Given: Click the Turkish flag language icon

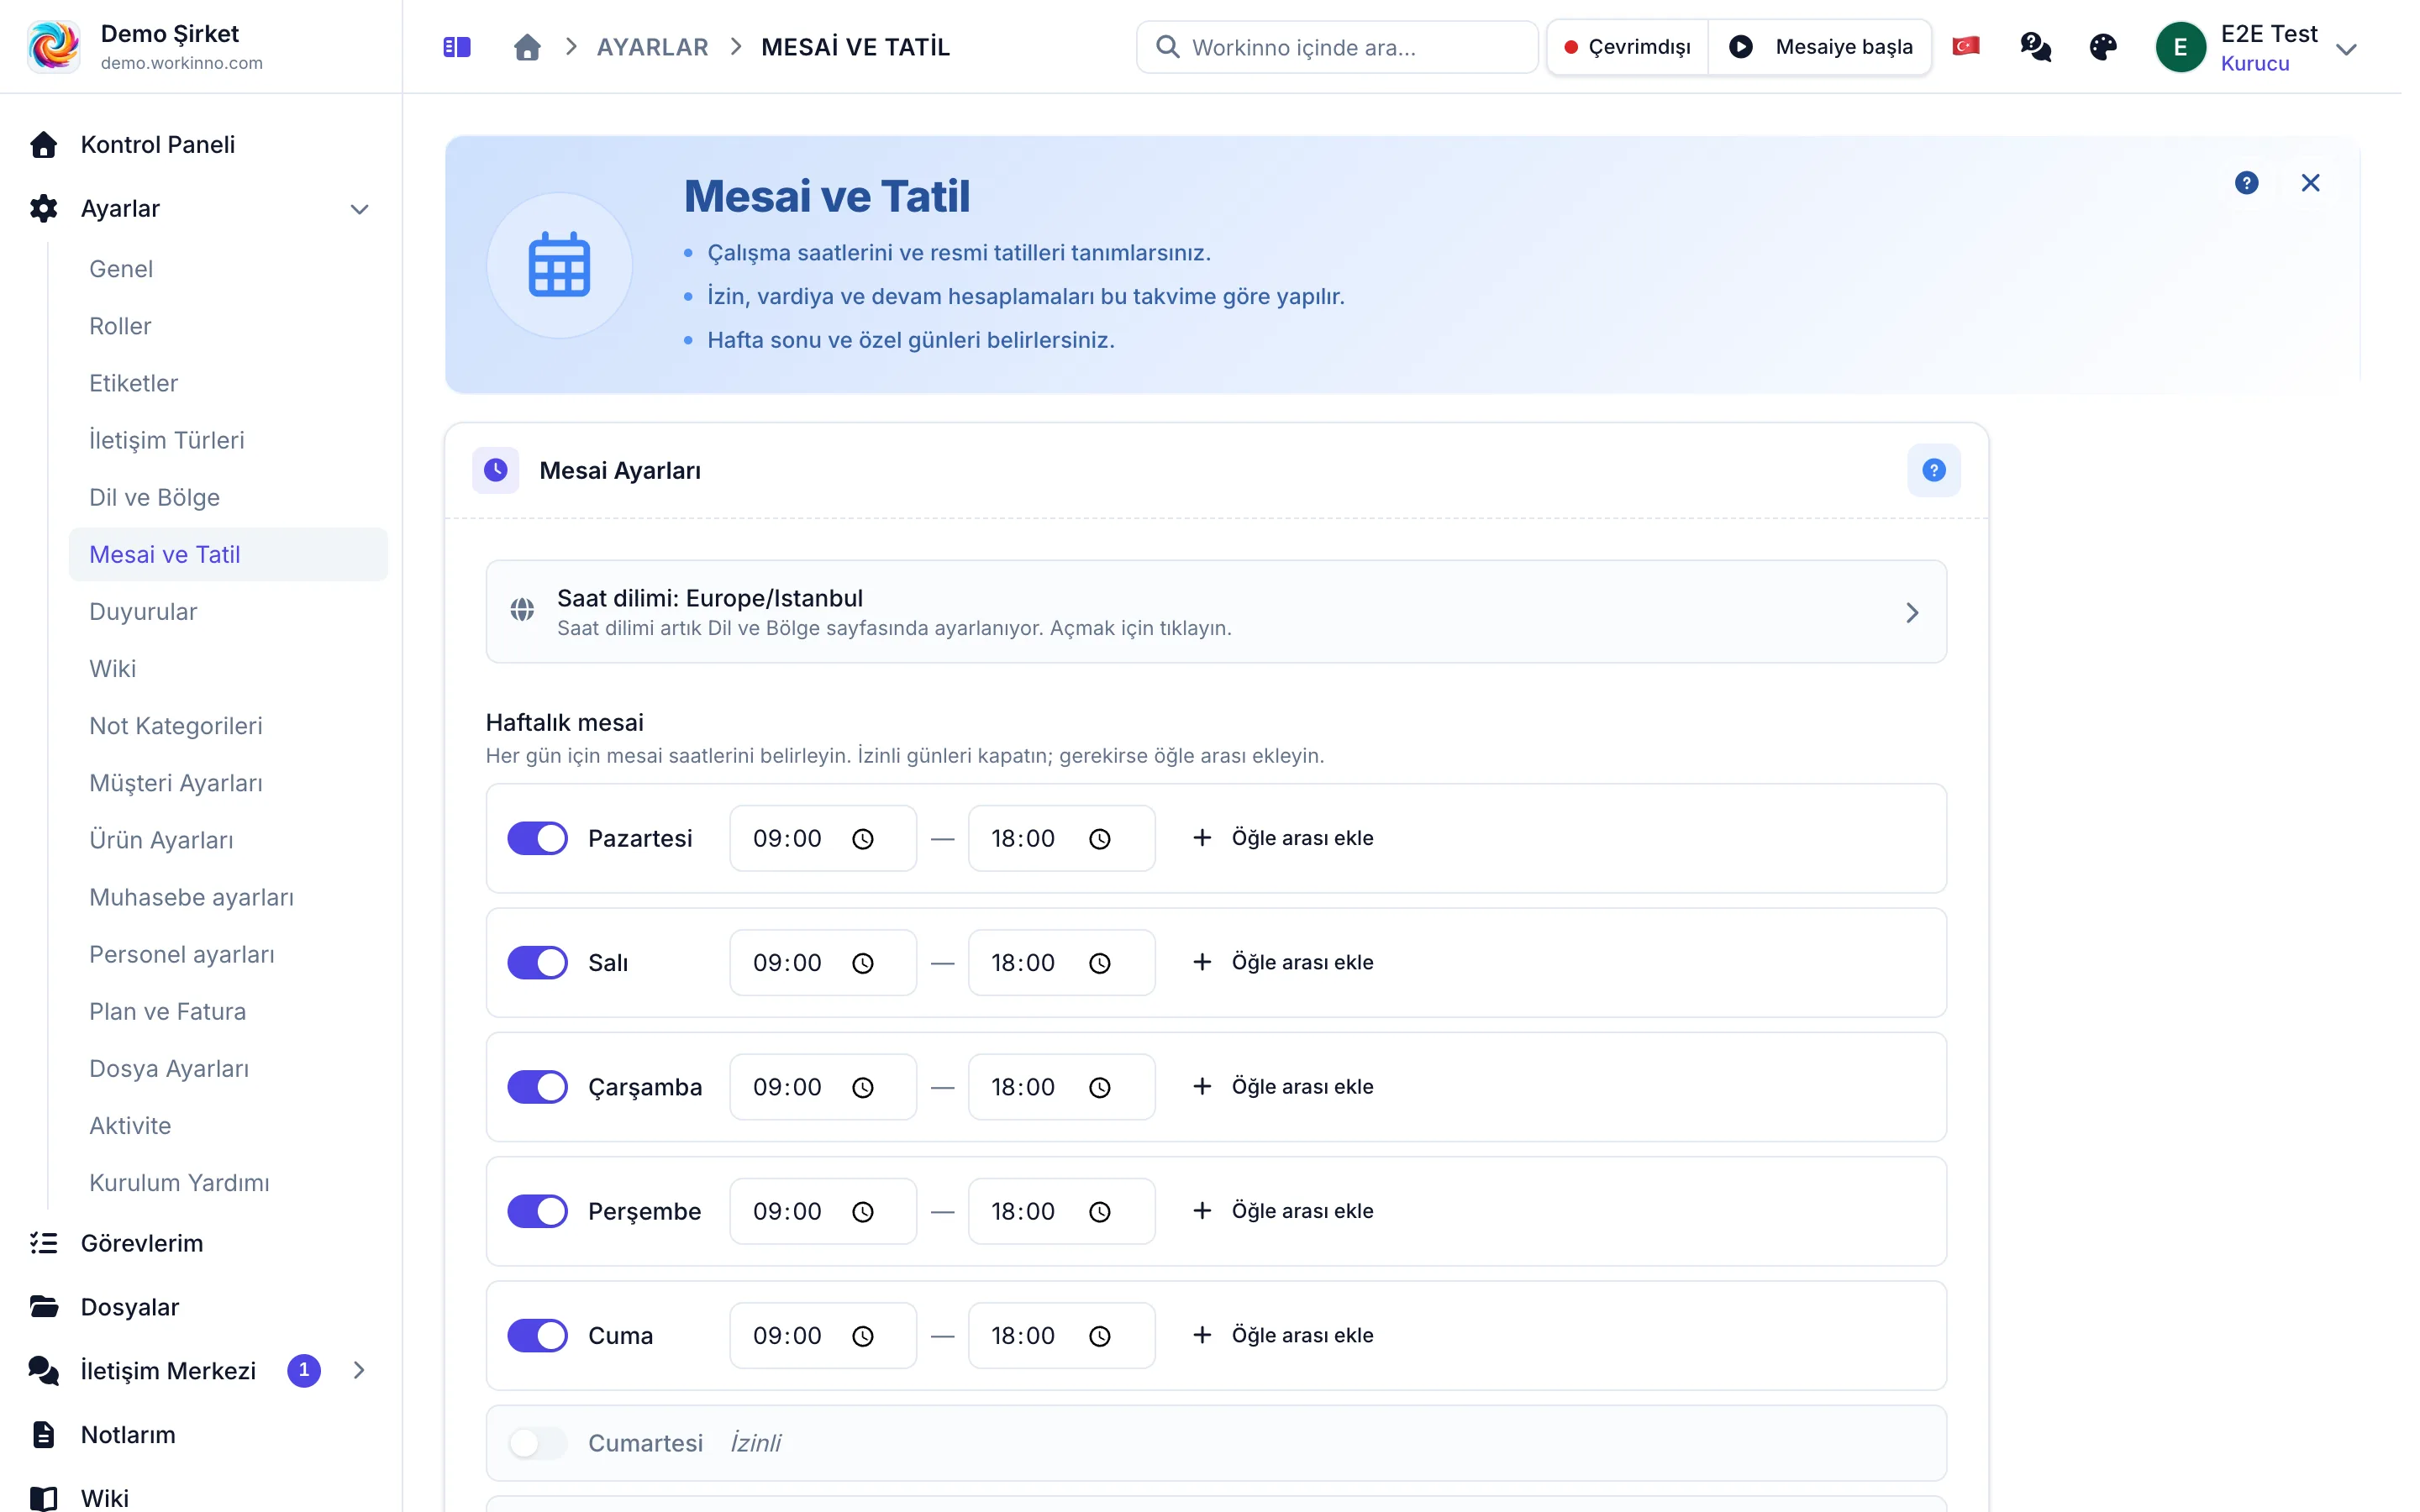Looking at the screenshot, I should [1966, 46].
